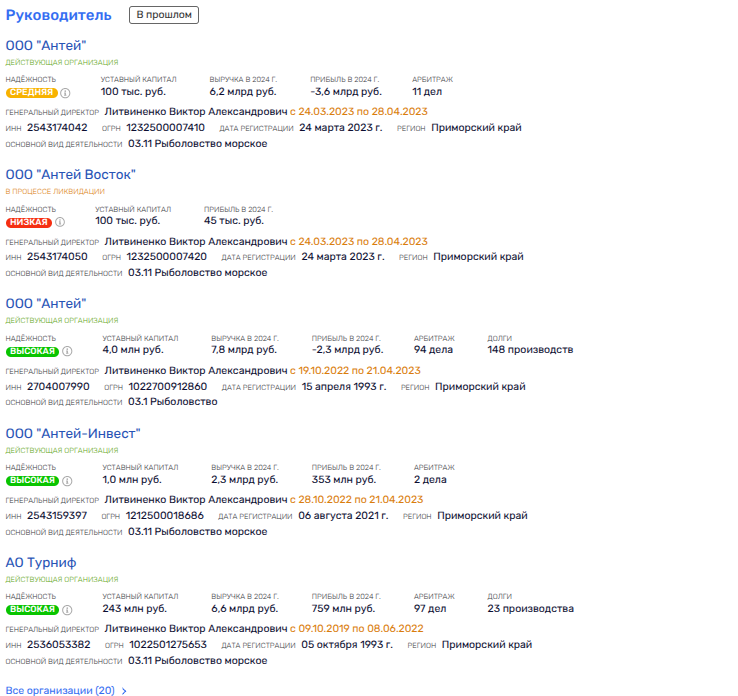Open ООО "Антей Восток" company page
Image resolution: width=738 pixels, height=696 pixels.
point(70,175)
